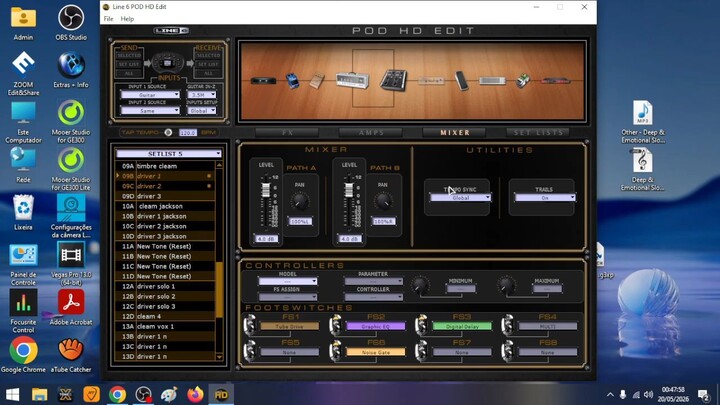Image resolution: width=720 pixels, height=405 pixels.
Task: Click the preset list scrollbar down arrow
Action: [x=219, y=357]
